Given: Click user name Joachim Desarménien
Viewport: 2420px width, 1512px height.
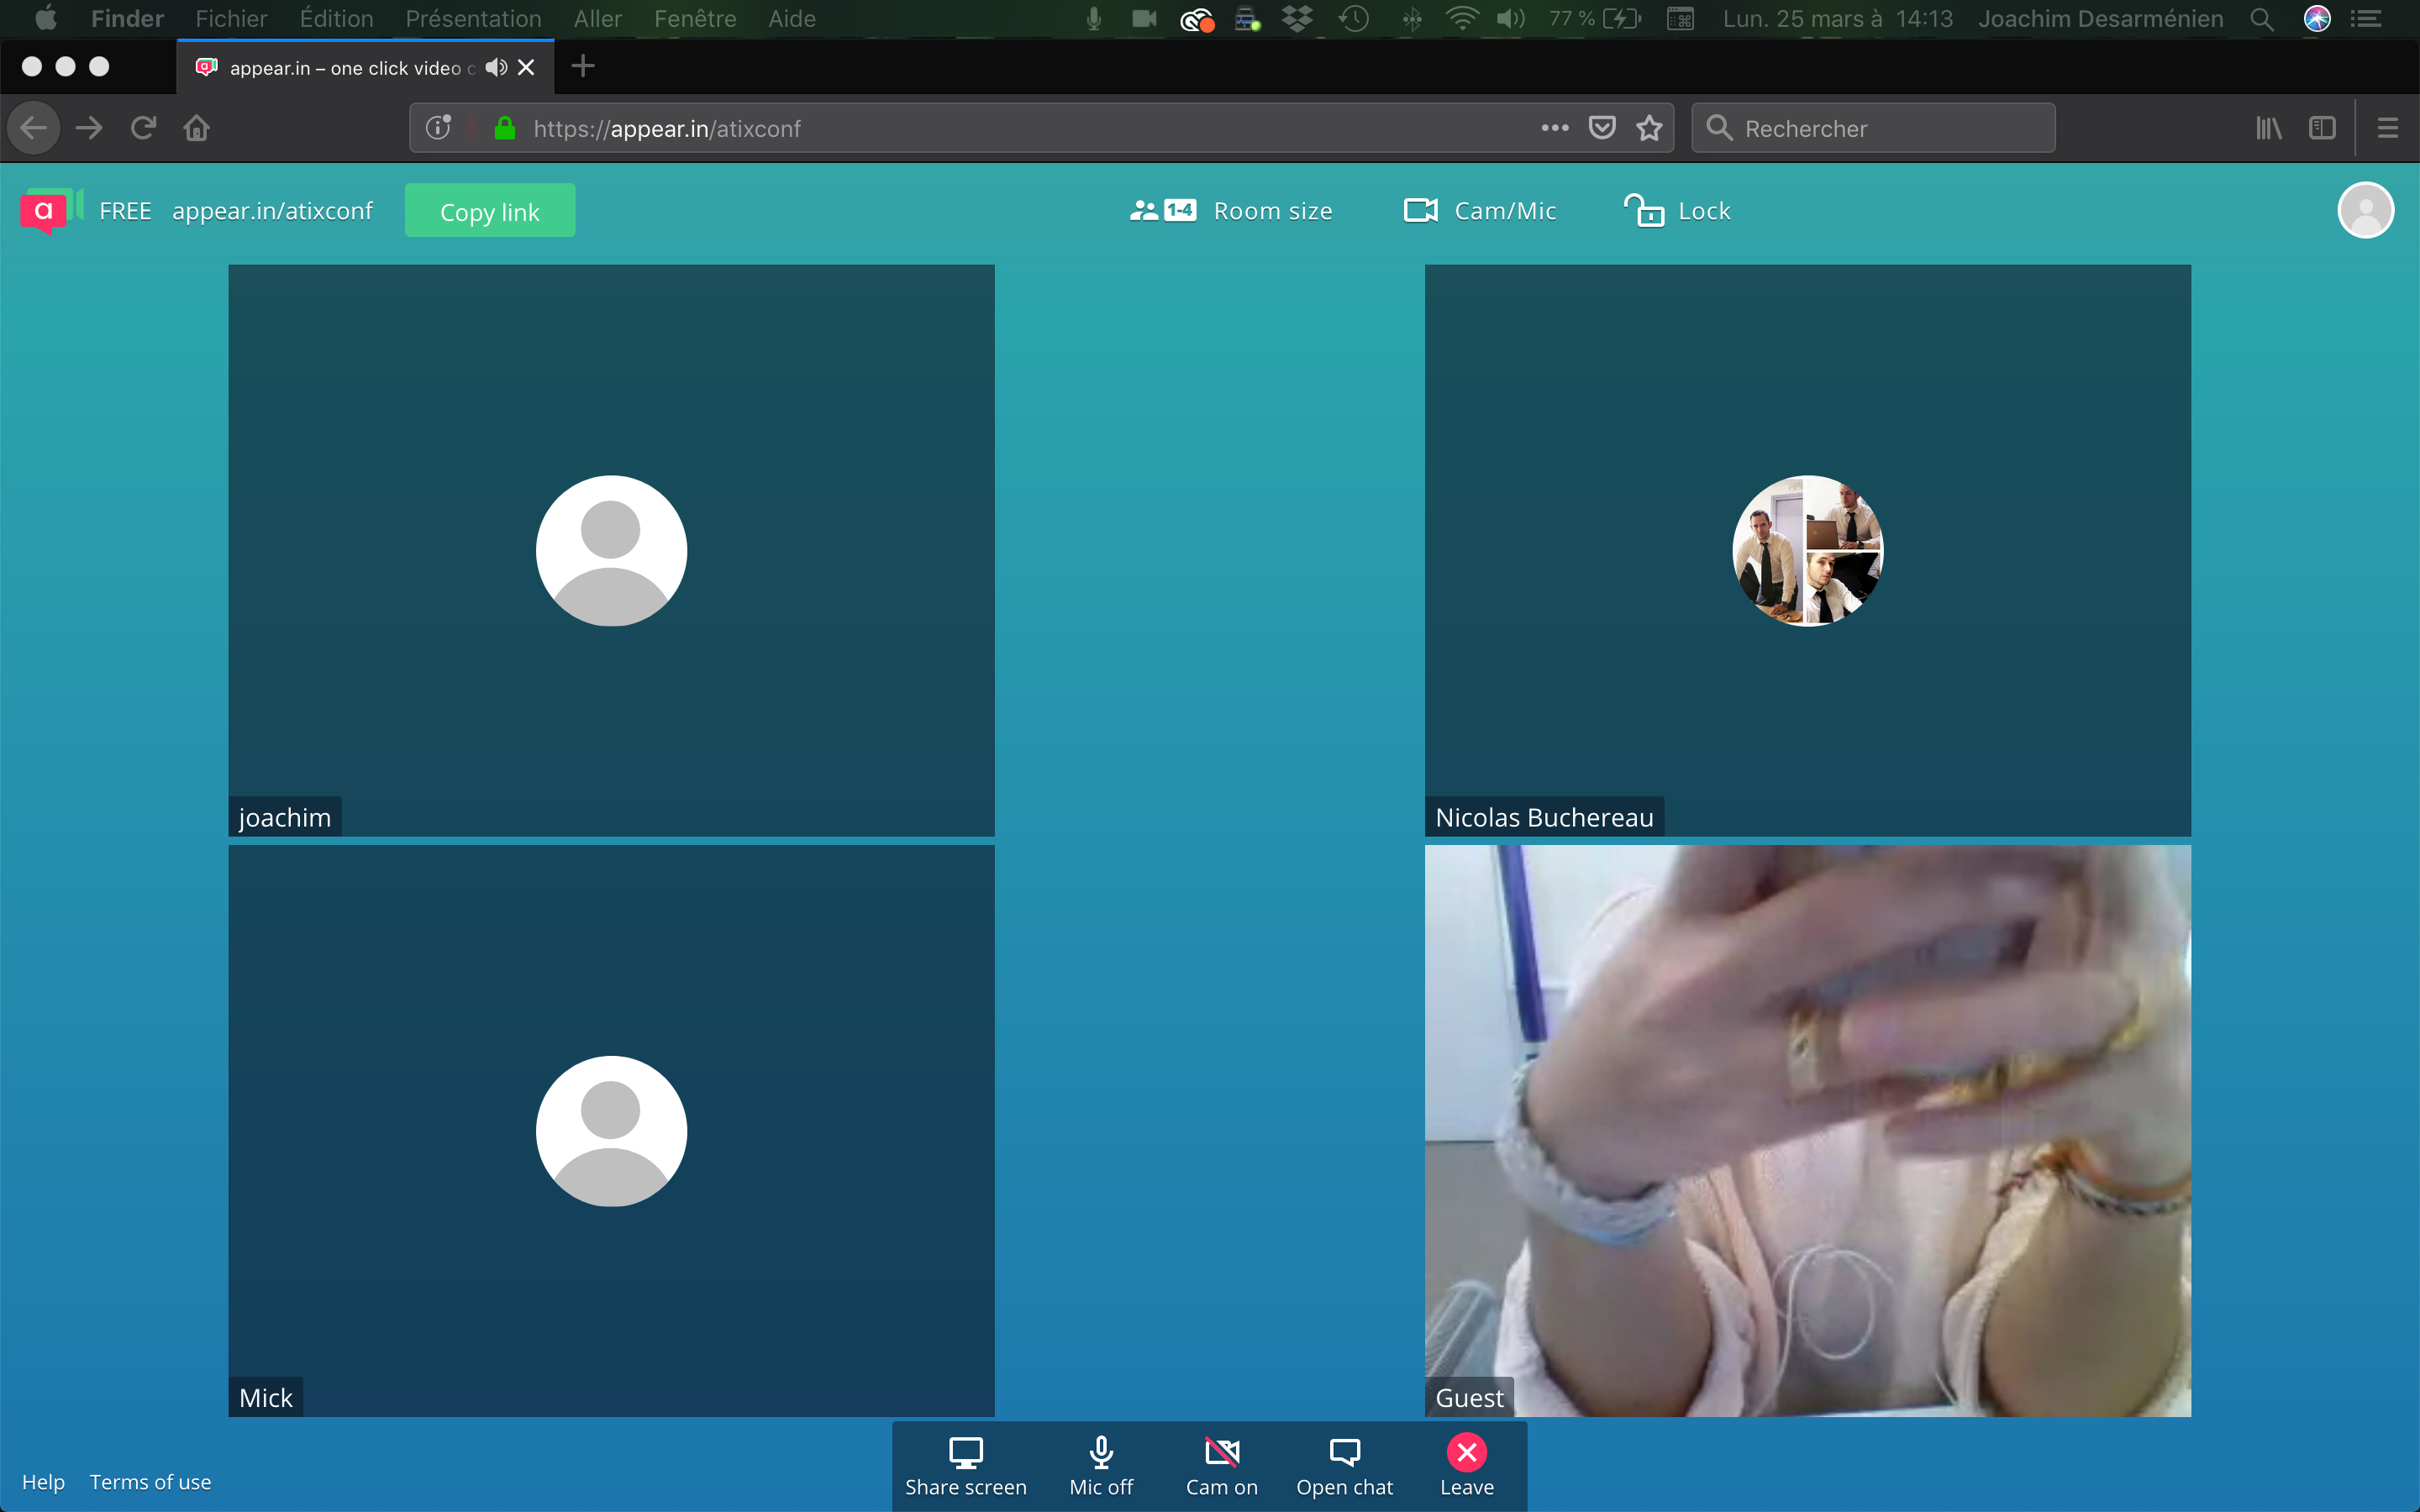Looking at the screenshot, I should [2100, 18].
